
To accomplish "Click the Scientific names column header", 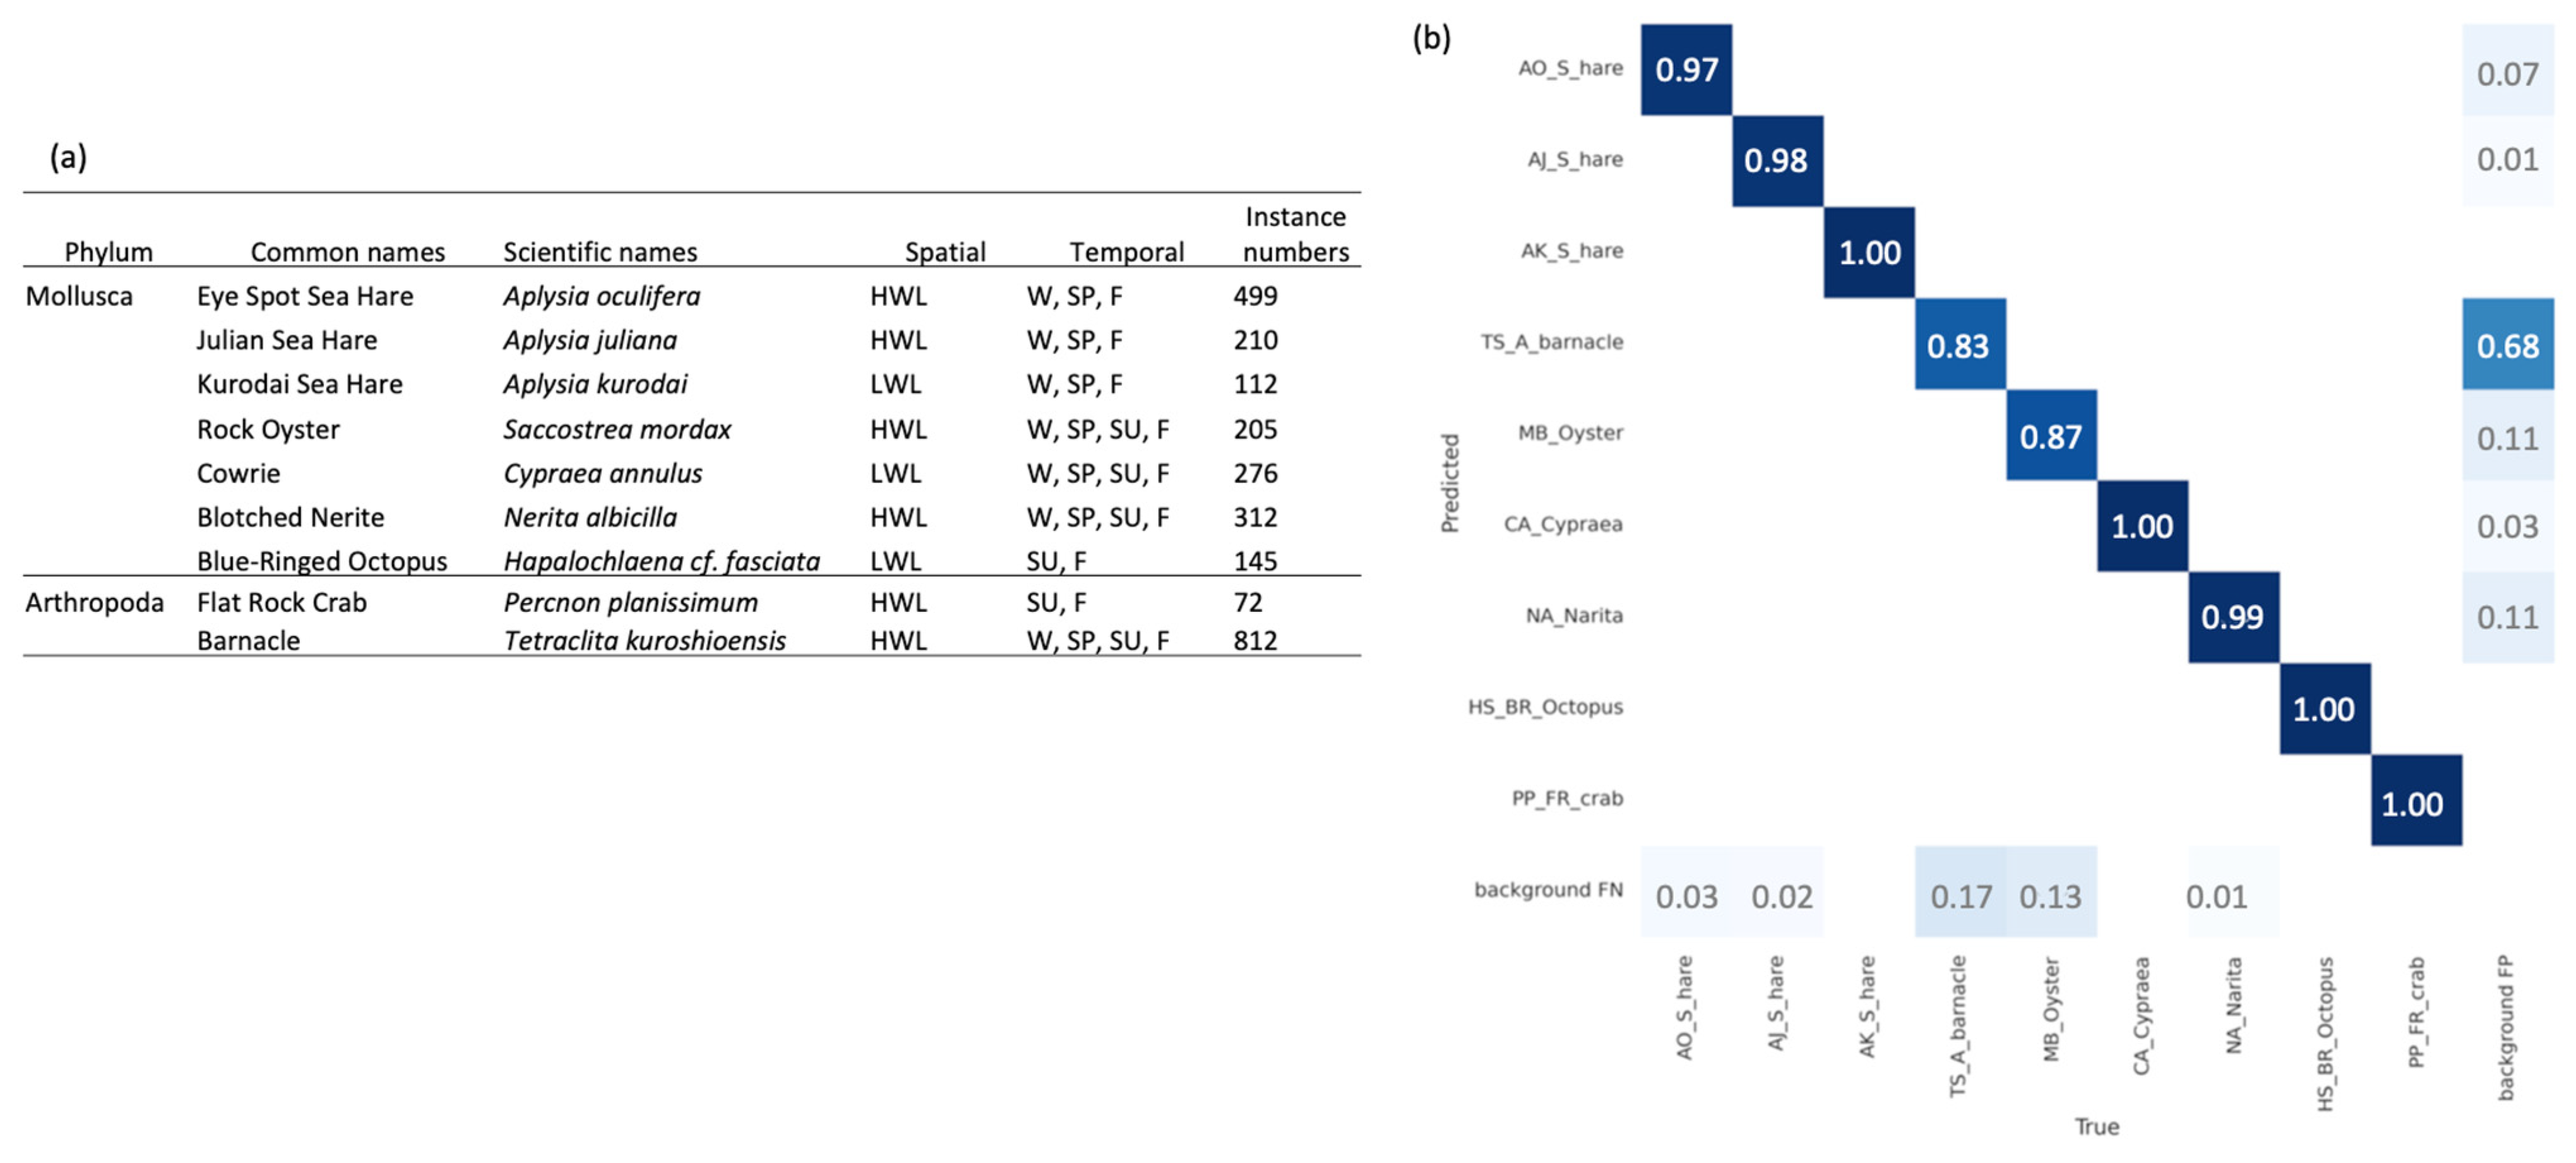I will [600, 252].
